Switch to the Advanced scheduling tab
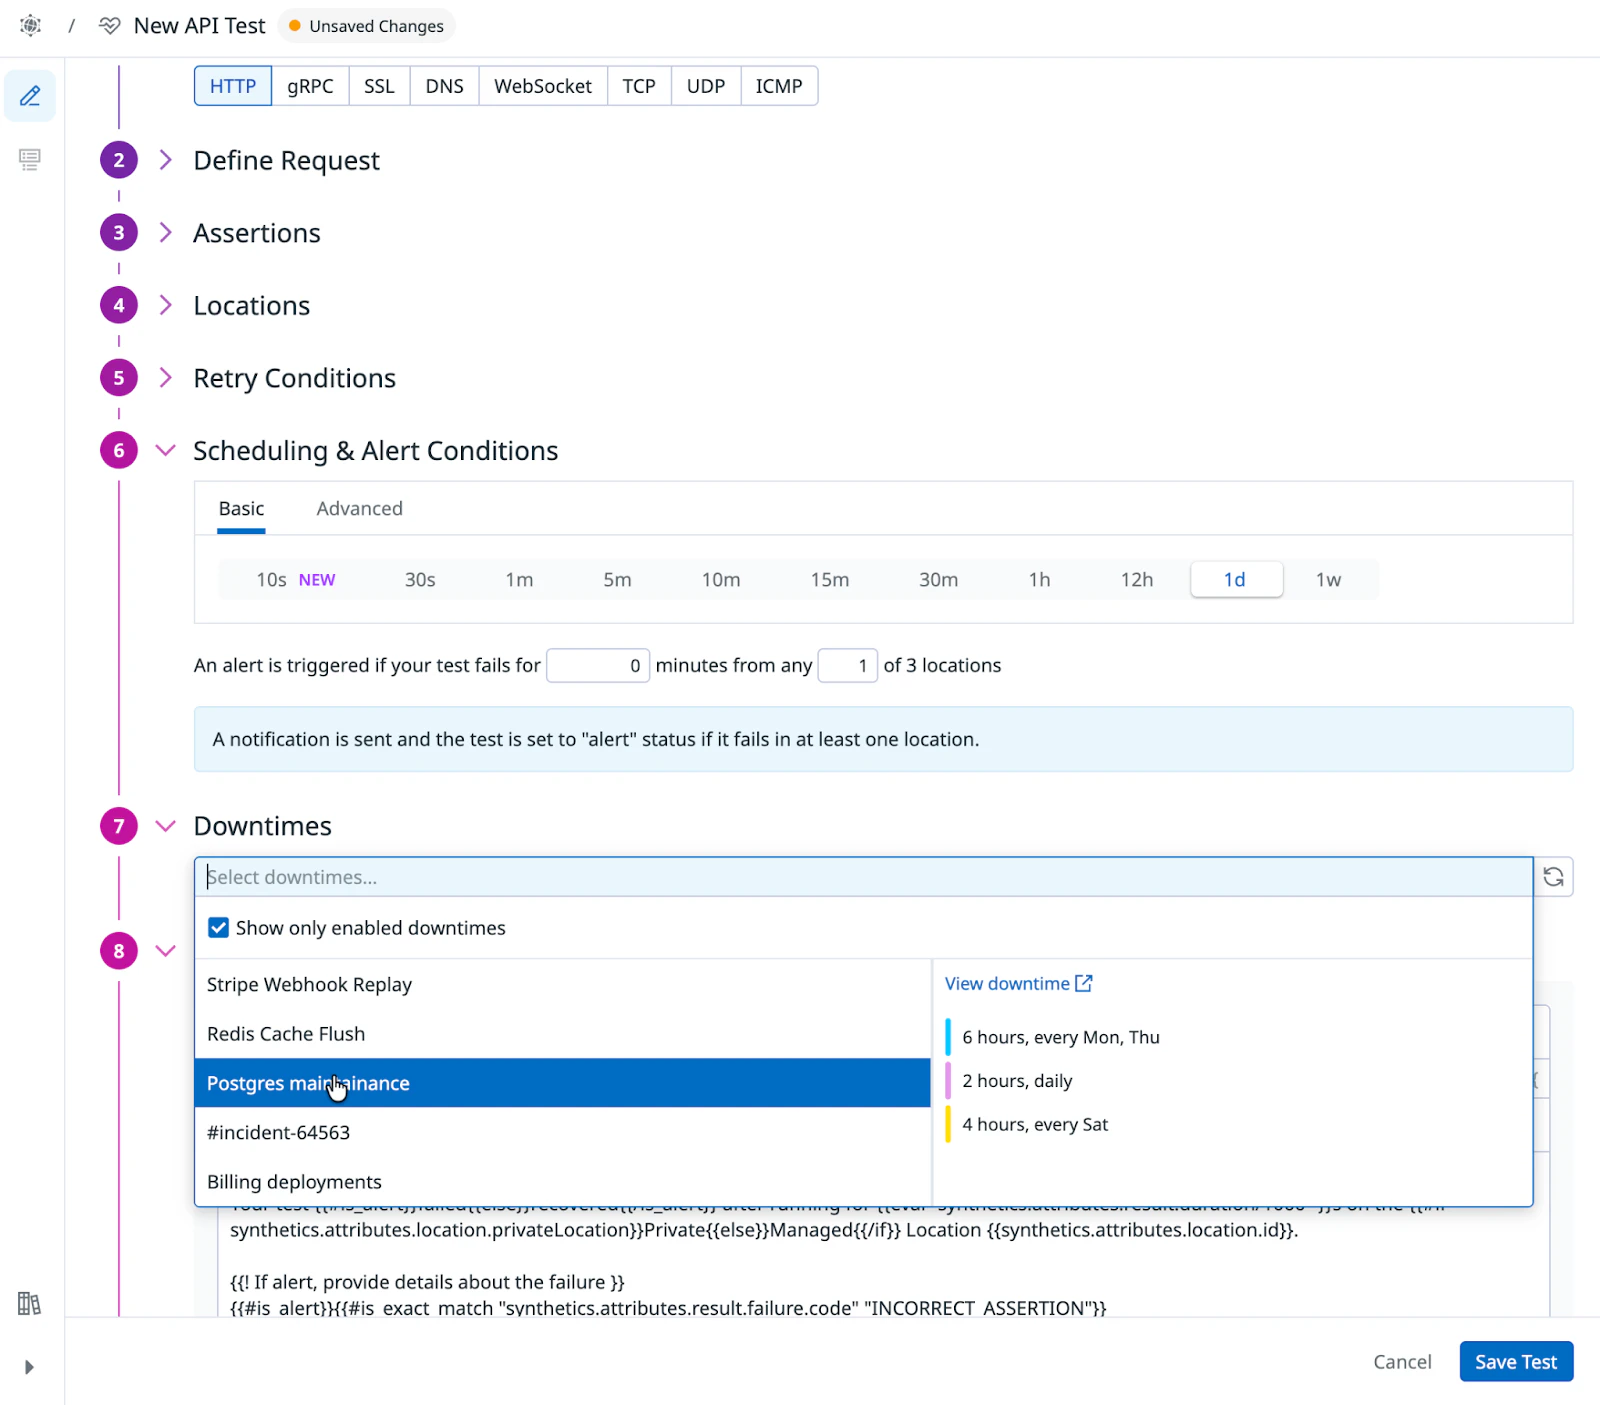The image size is (1600, 1405). click(359, 509)
